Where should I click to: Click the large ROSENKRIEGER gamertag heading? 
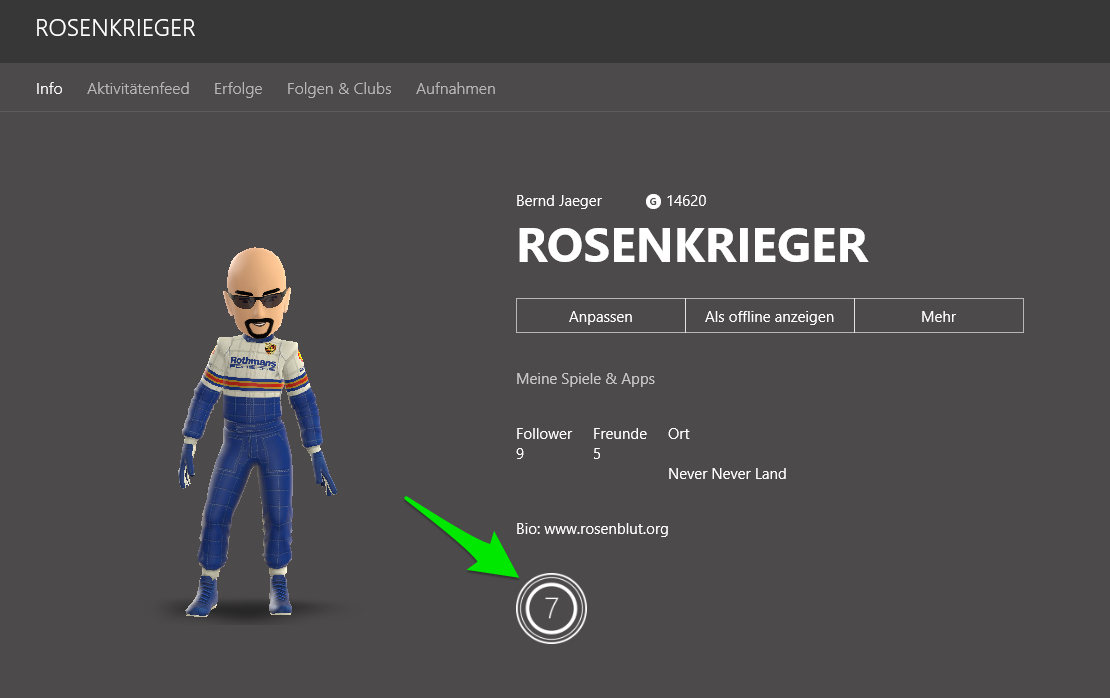point(692,246)
